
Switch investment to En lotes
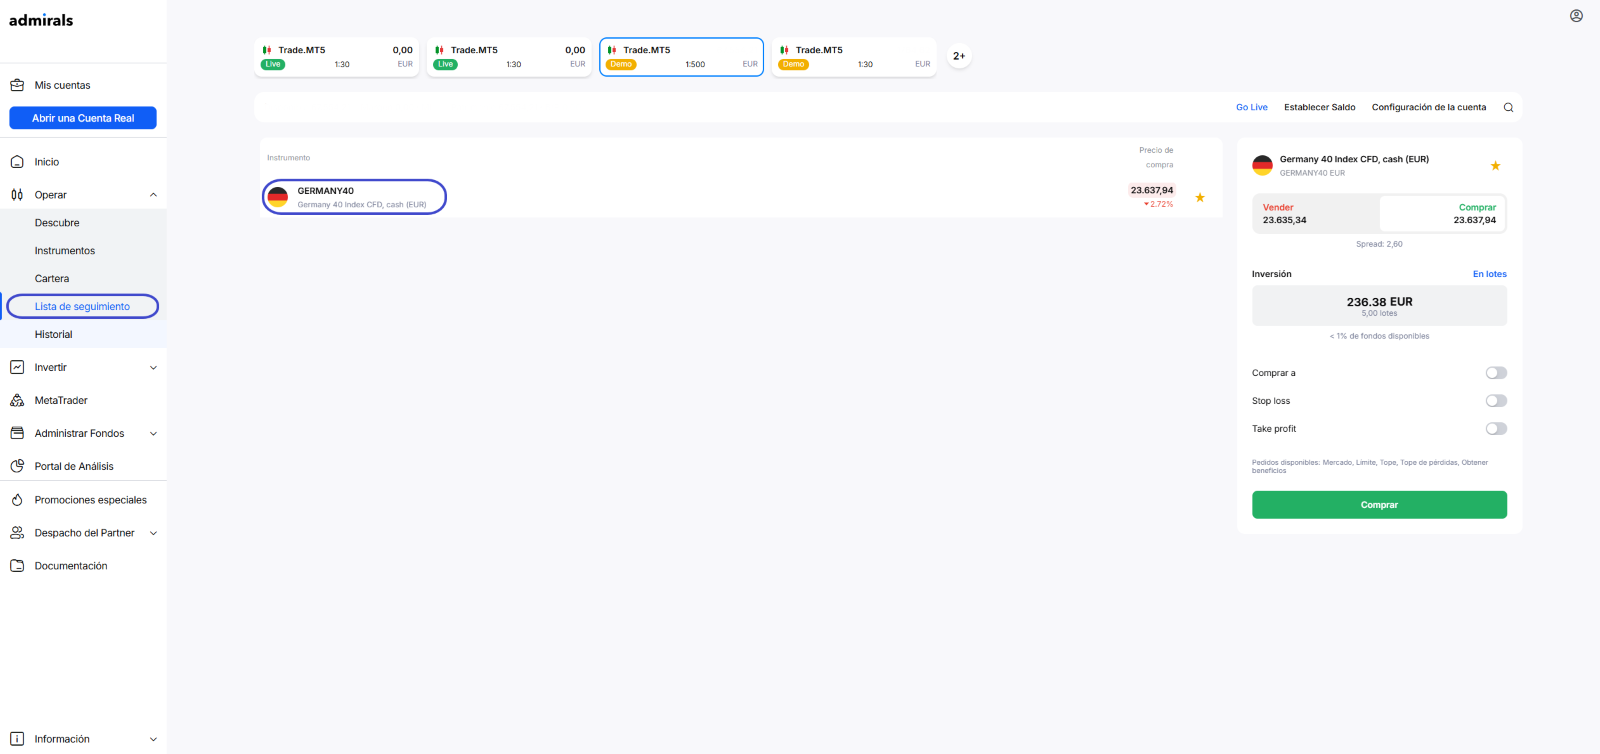1489,274
